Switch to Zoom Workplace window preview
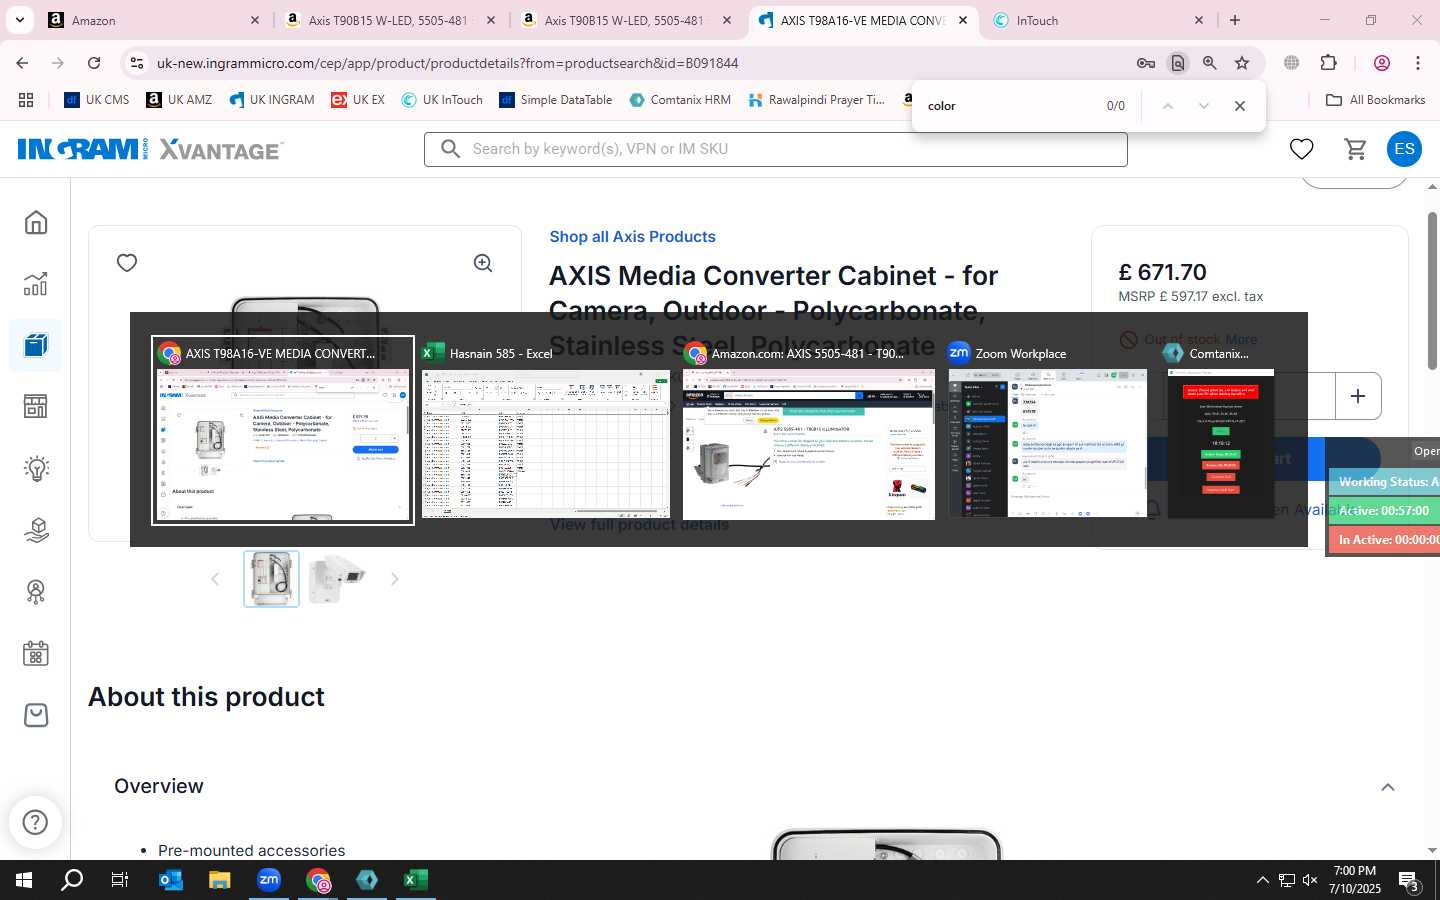 coord(1047,431)
